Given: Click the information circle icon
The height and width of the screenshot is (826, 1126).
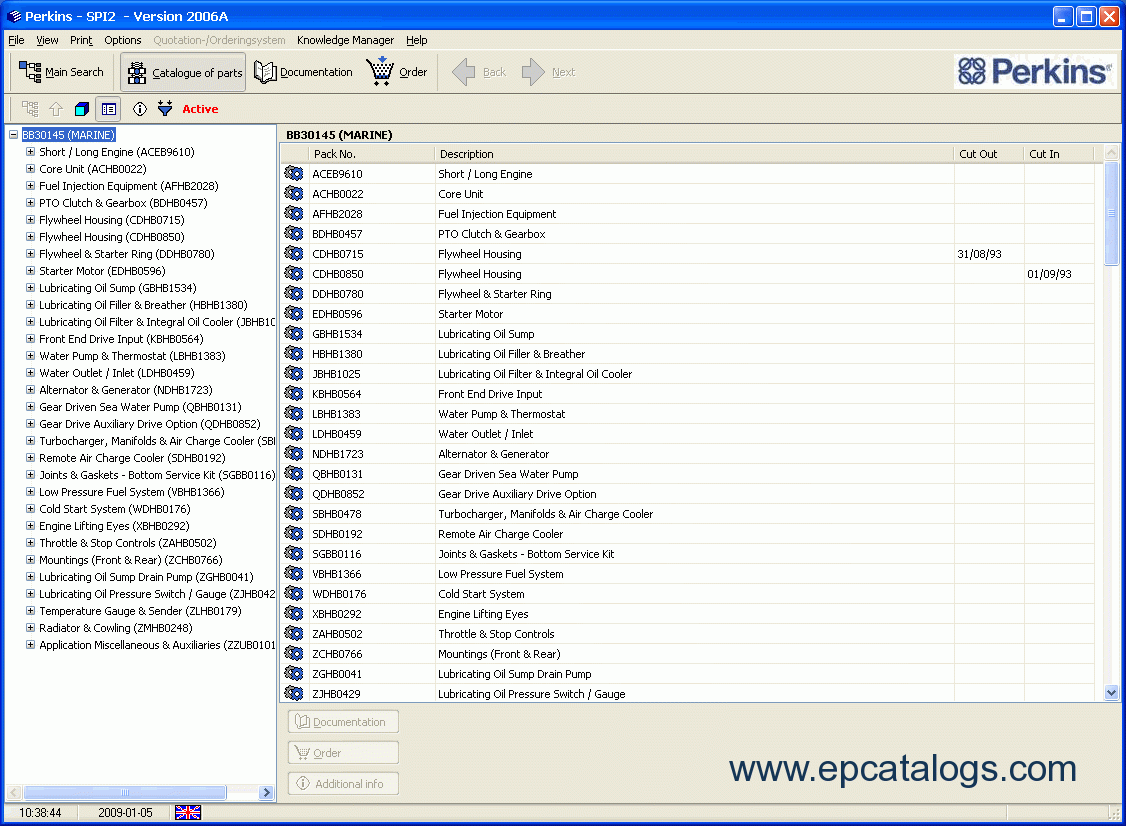Looking at the screenshot, I should click(140, 109).
